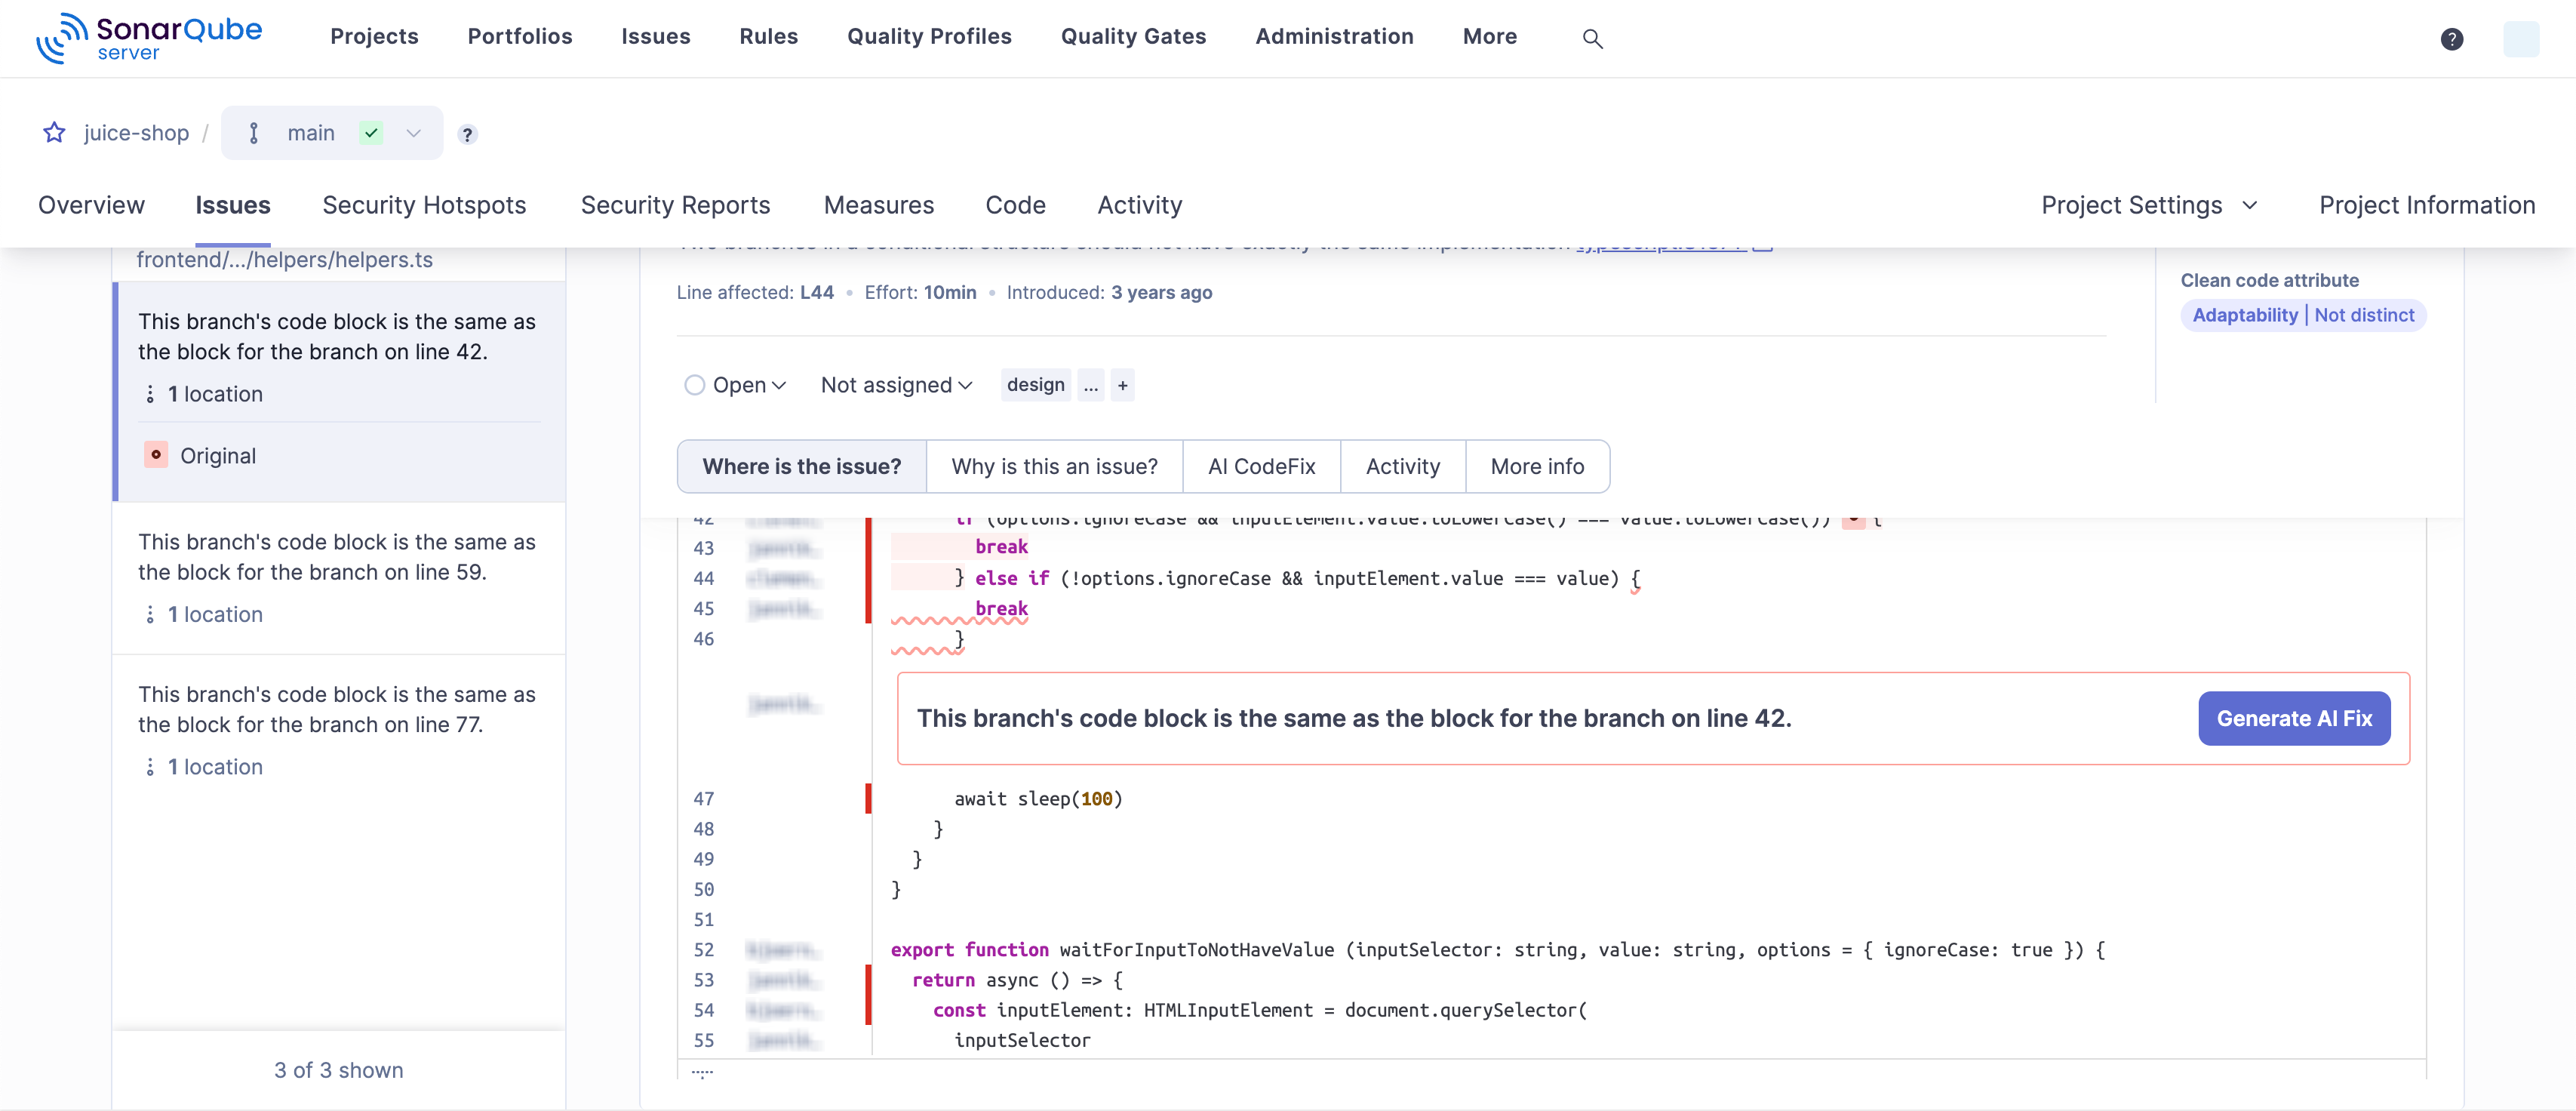Switch to the Why is this an issue tab

1054,466
